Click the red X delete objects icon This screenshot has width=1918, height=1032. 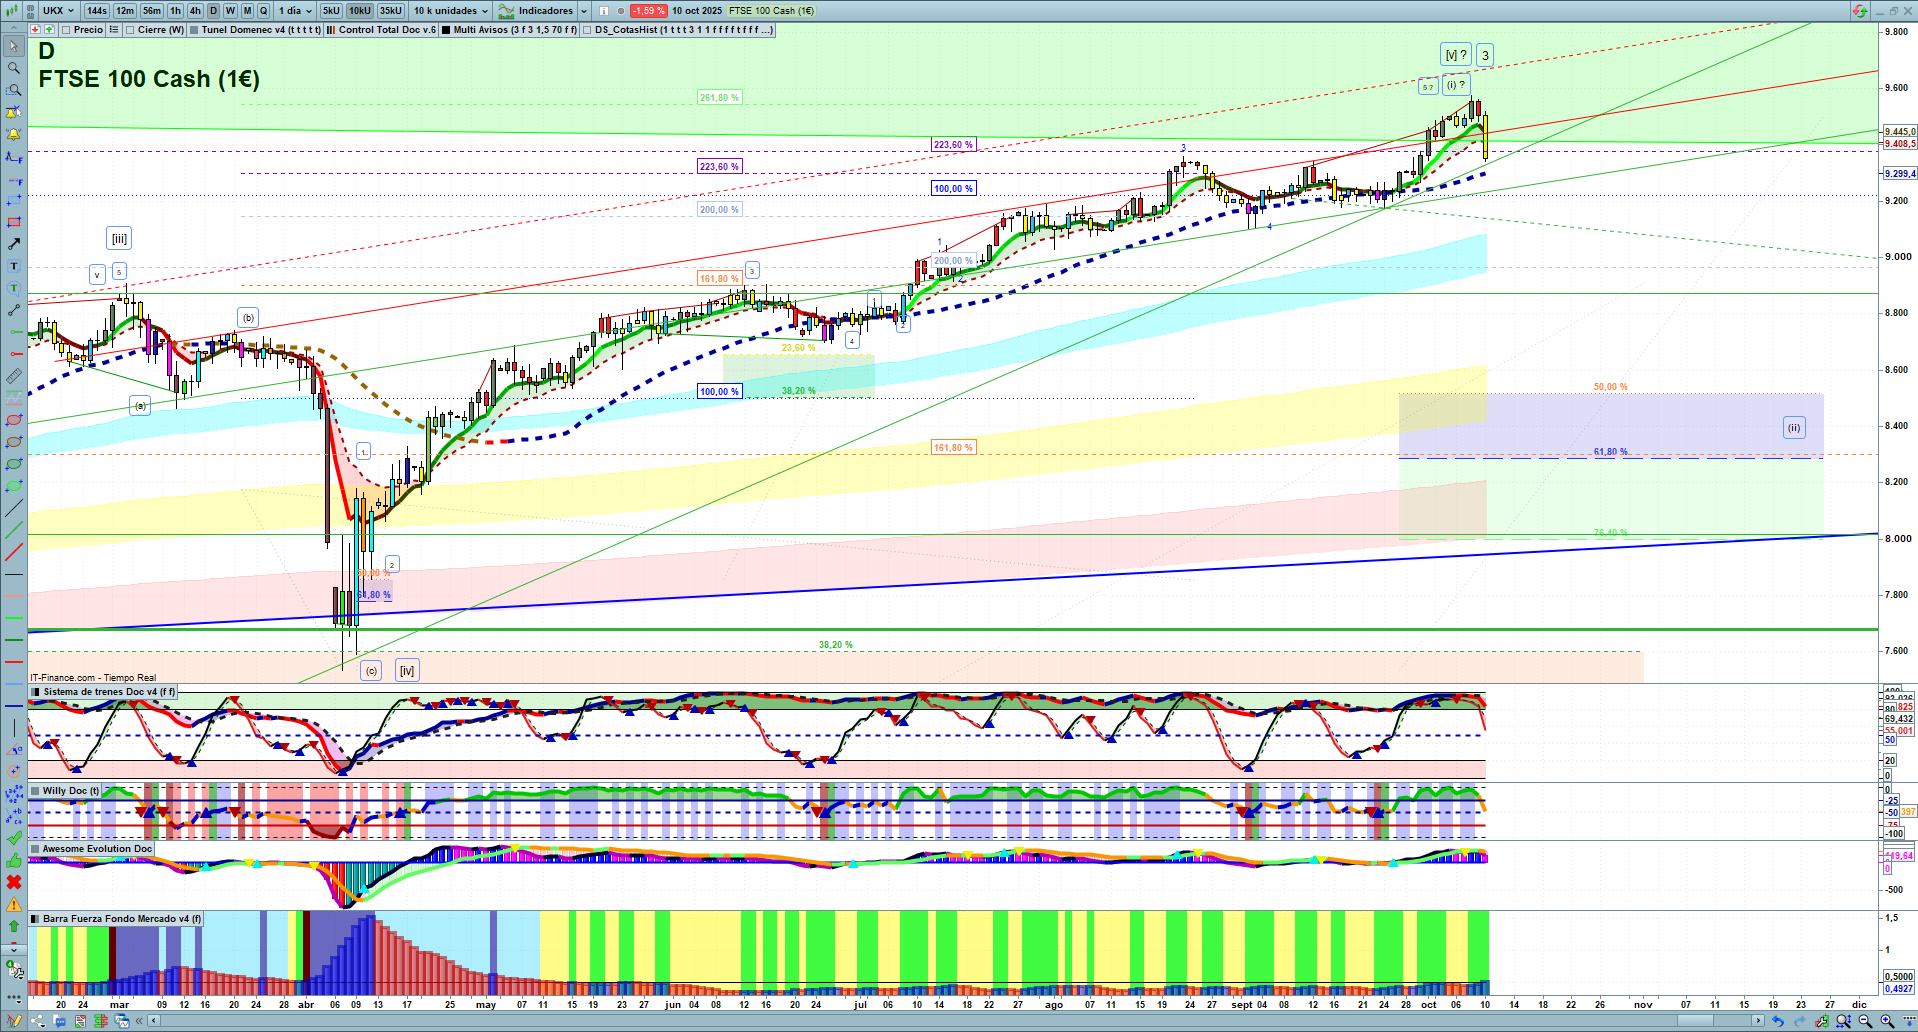click(x=14, y=882)
